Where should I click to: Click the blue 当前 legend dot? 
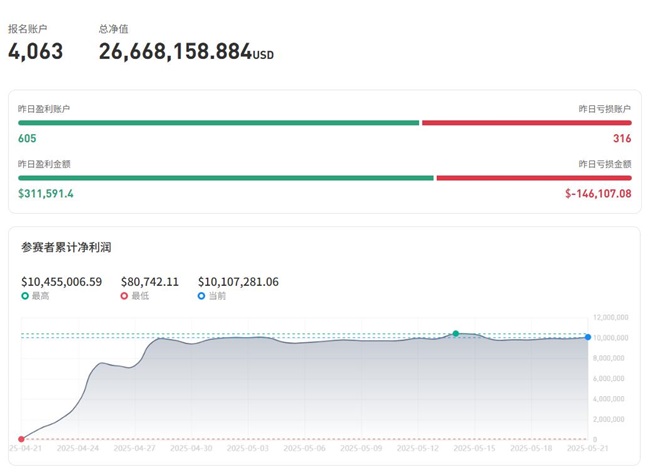click(202, 297)
